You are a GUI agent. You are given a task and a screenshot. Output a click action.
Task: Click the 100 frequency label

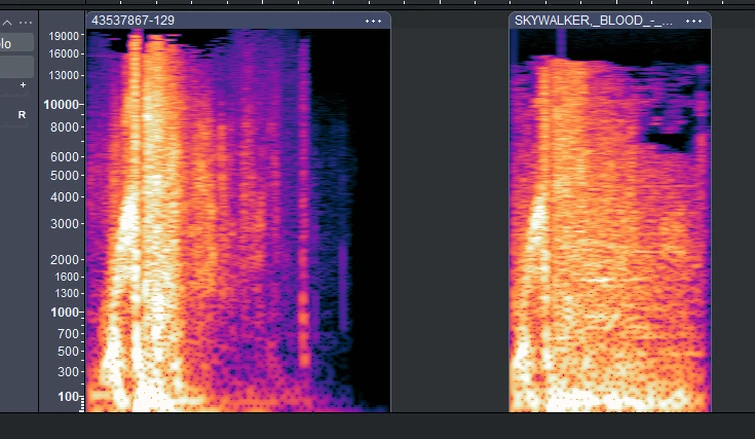(x=68, y=397)
